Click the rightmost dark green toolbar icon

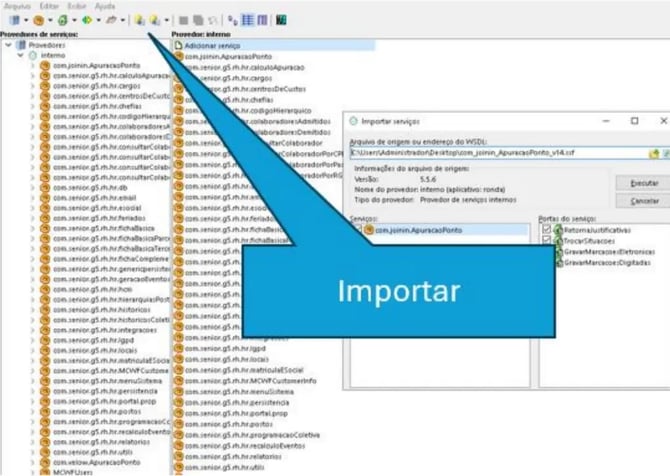[x=282, y=20]
